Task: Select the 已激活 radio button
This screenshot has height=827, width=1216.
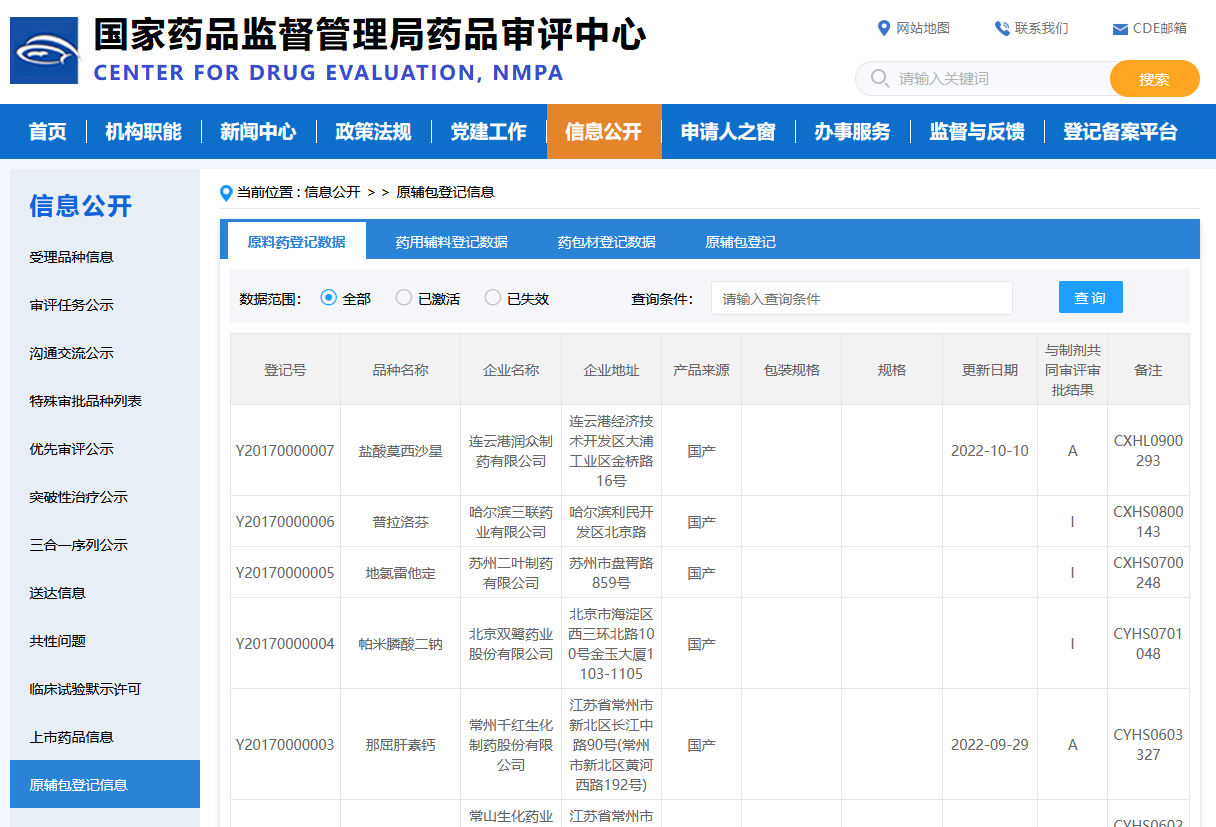Action: 404,298
